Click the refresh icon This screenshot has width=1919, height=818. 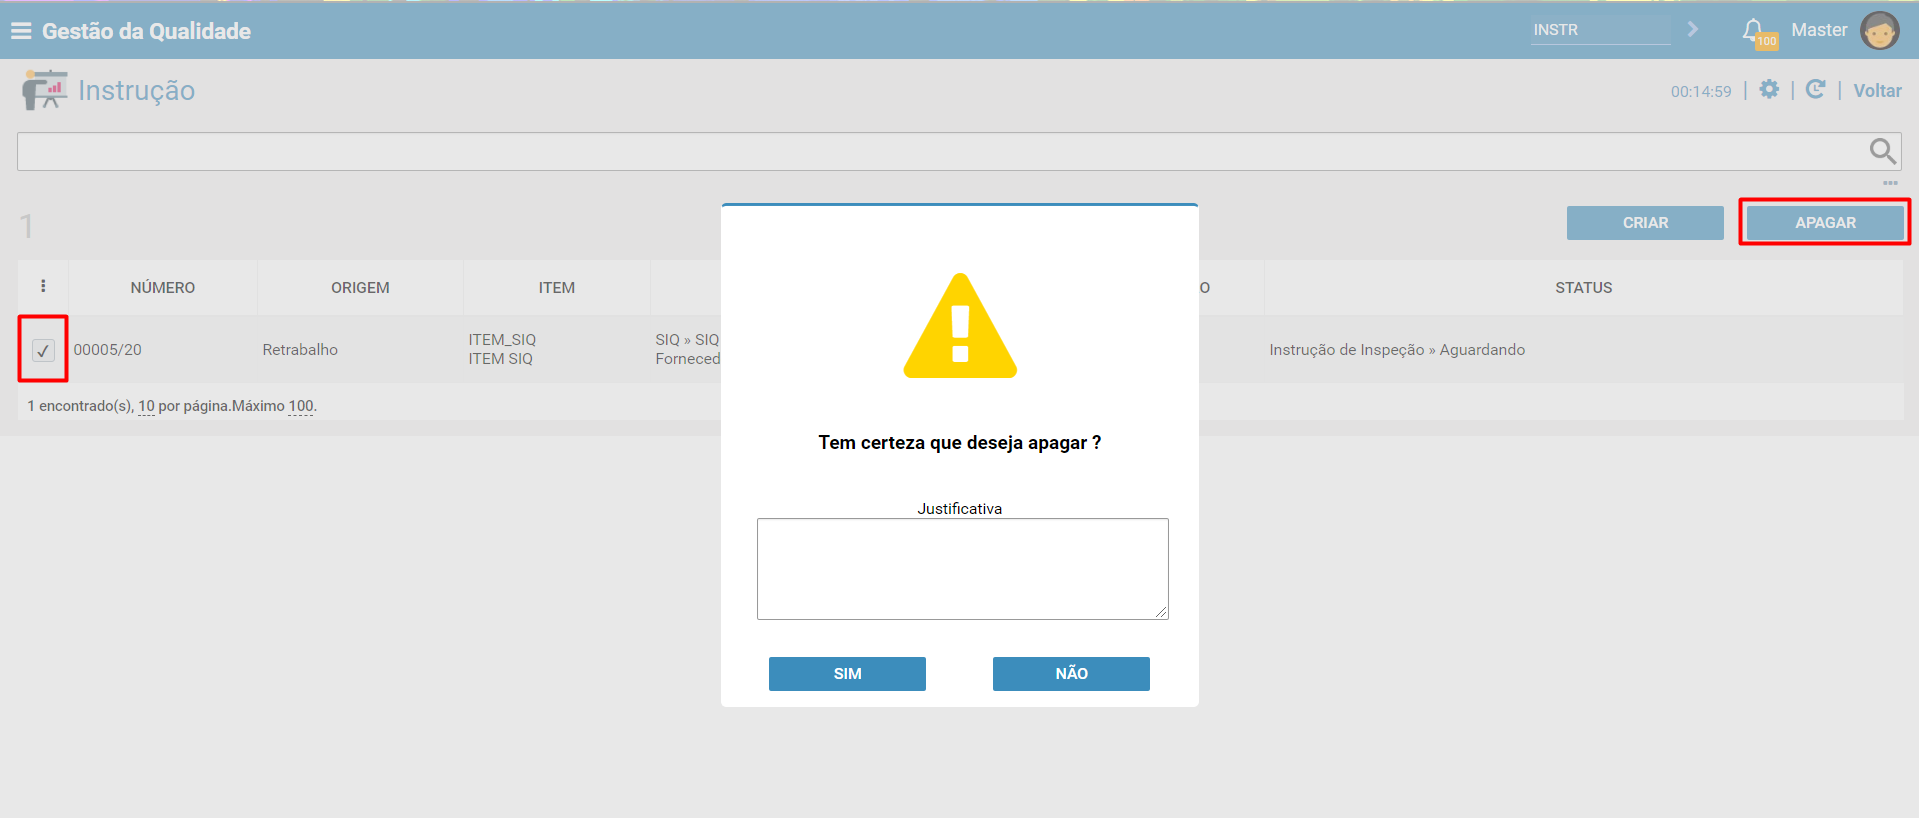(1816, 89)
